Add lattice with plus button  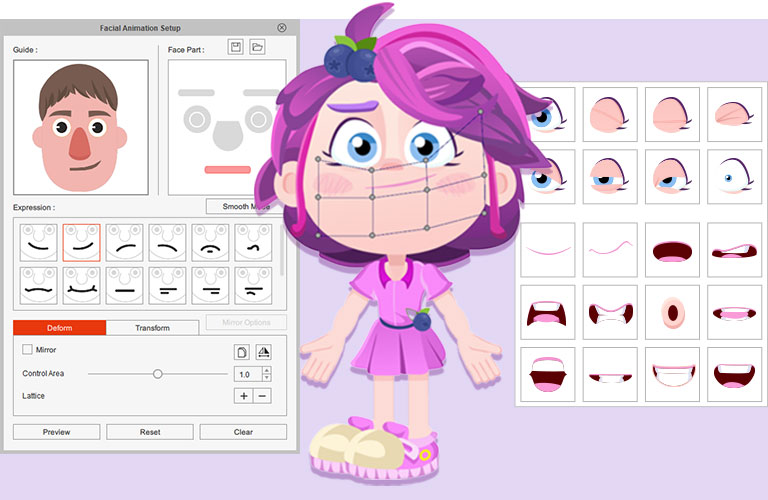243,396
